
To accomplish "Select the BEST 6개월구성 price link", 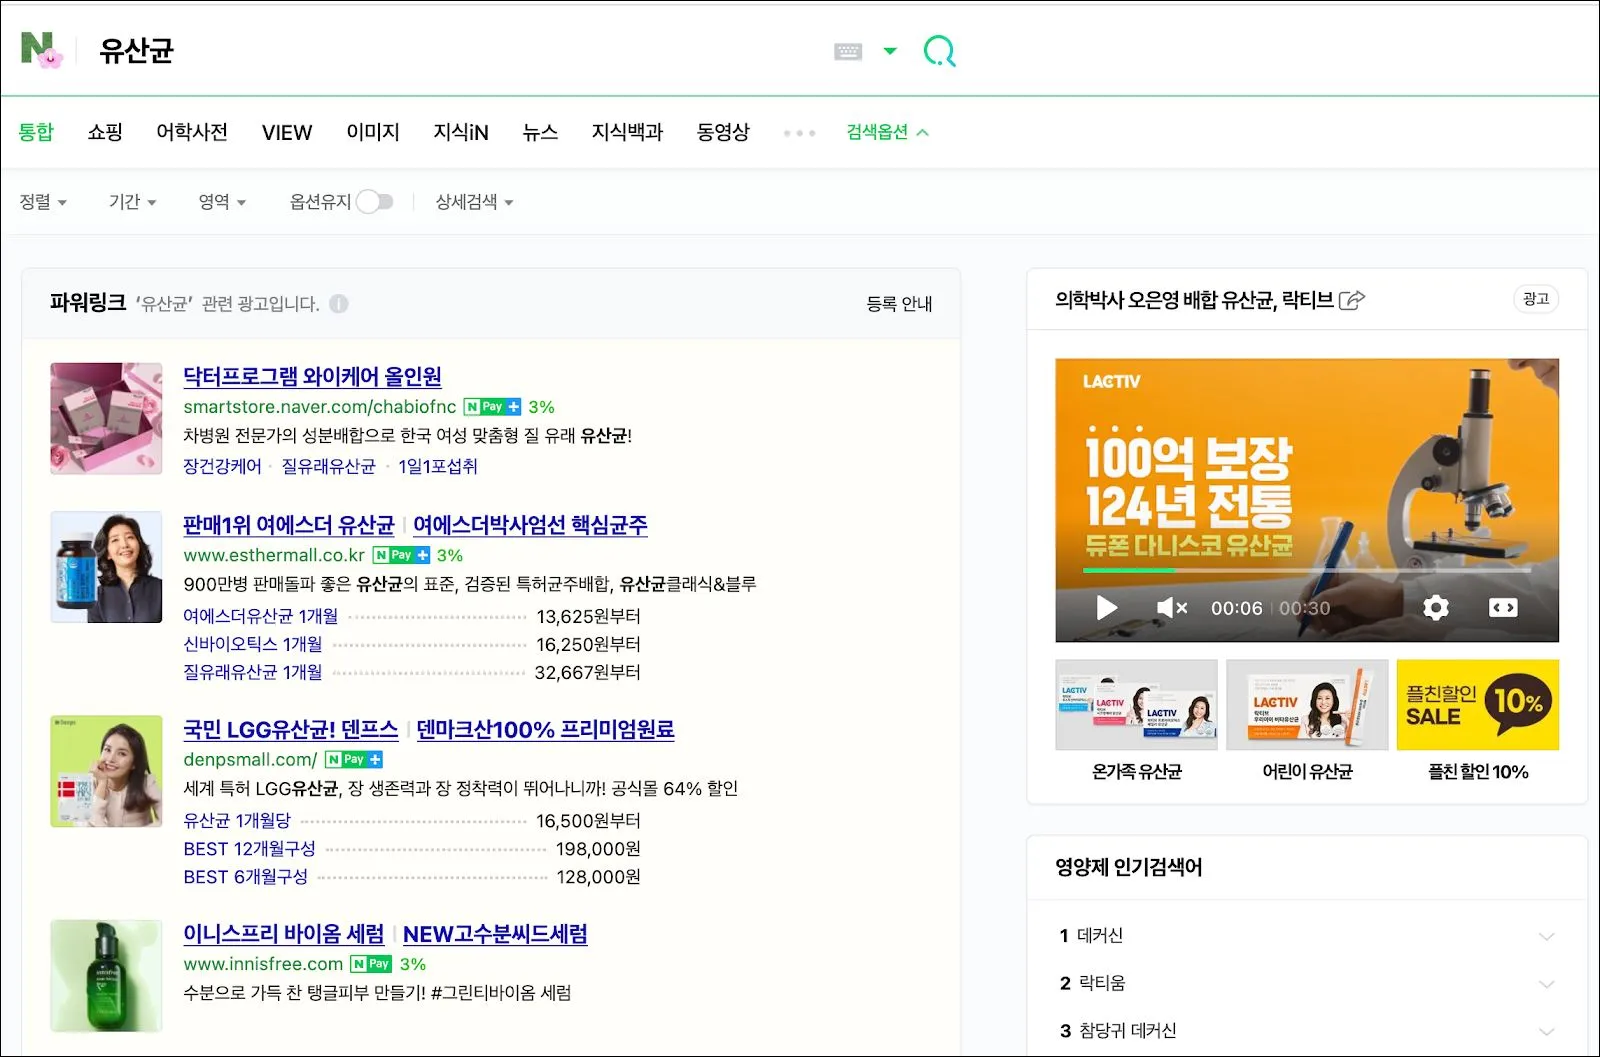I will [x=245, y=876].
